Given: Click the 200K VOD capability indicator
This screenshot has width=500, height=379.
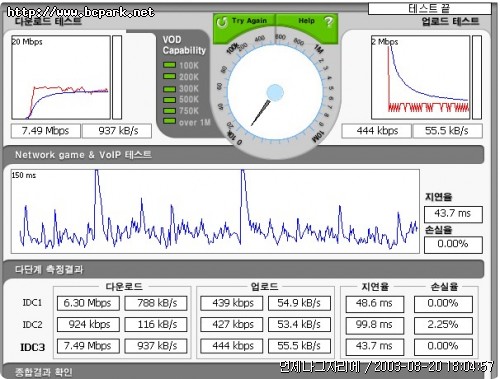Looking at the screenshot, I should click(x=169, y=76).
